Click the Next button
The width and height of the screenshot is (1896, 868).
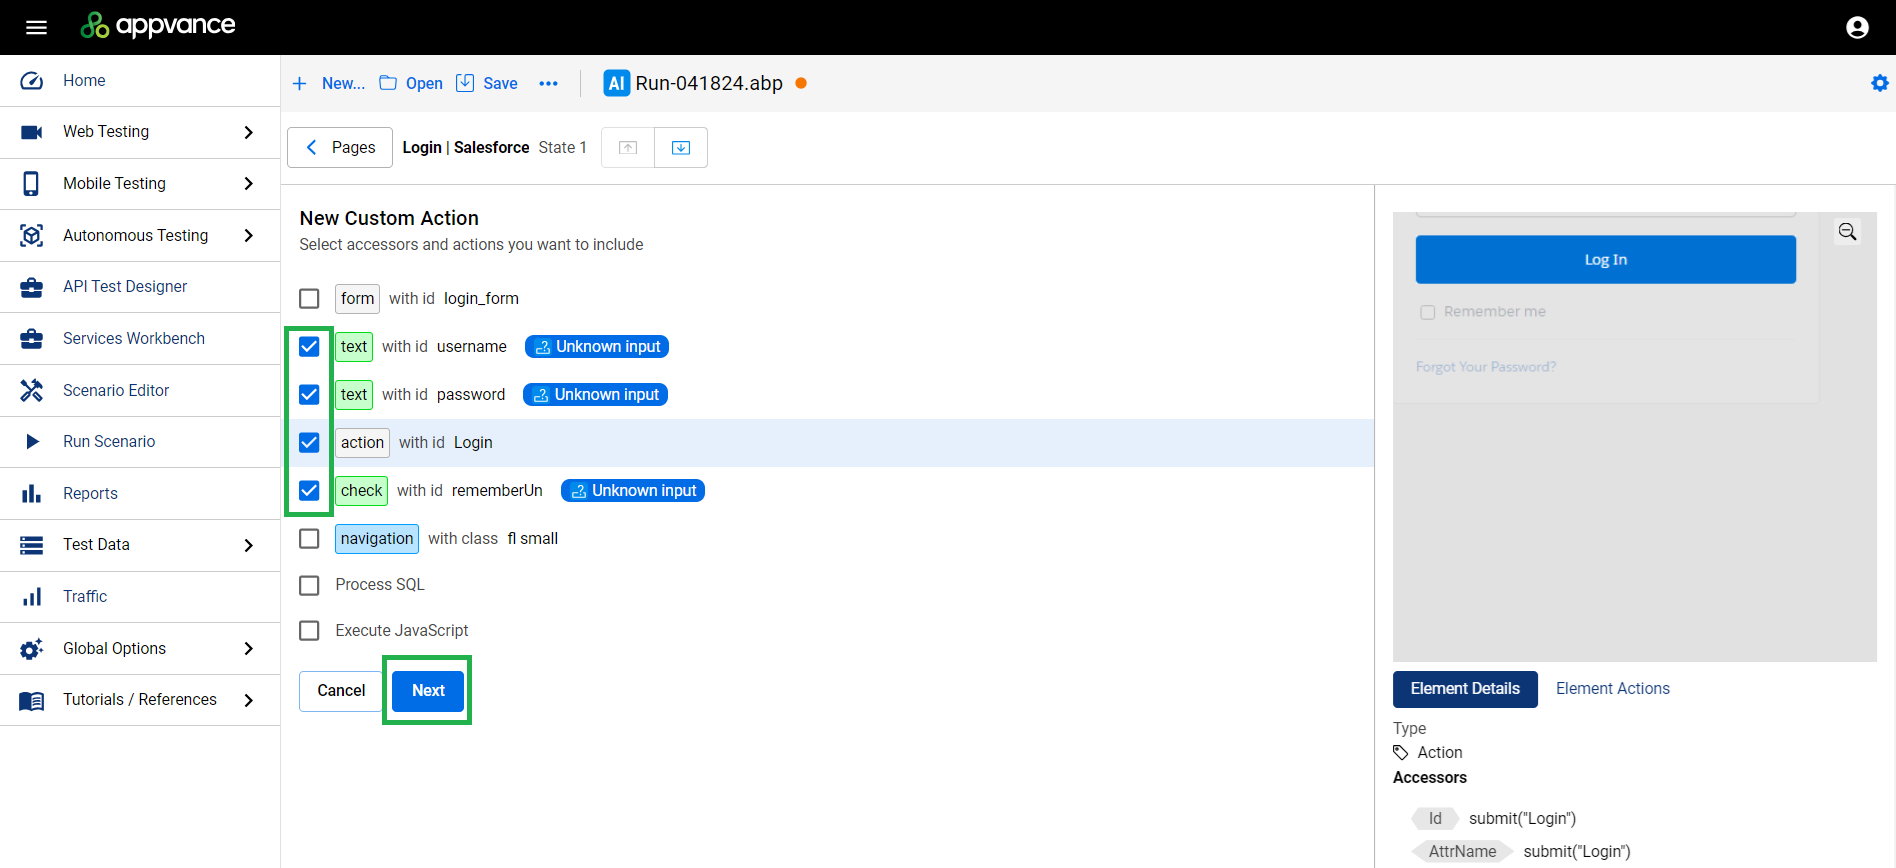(428, 691)
